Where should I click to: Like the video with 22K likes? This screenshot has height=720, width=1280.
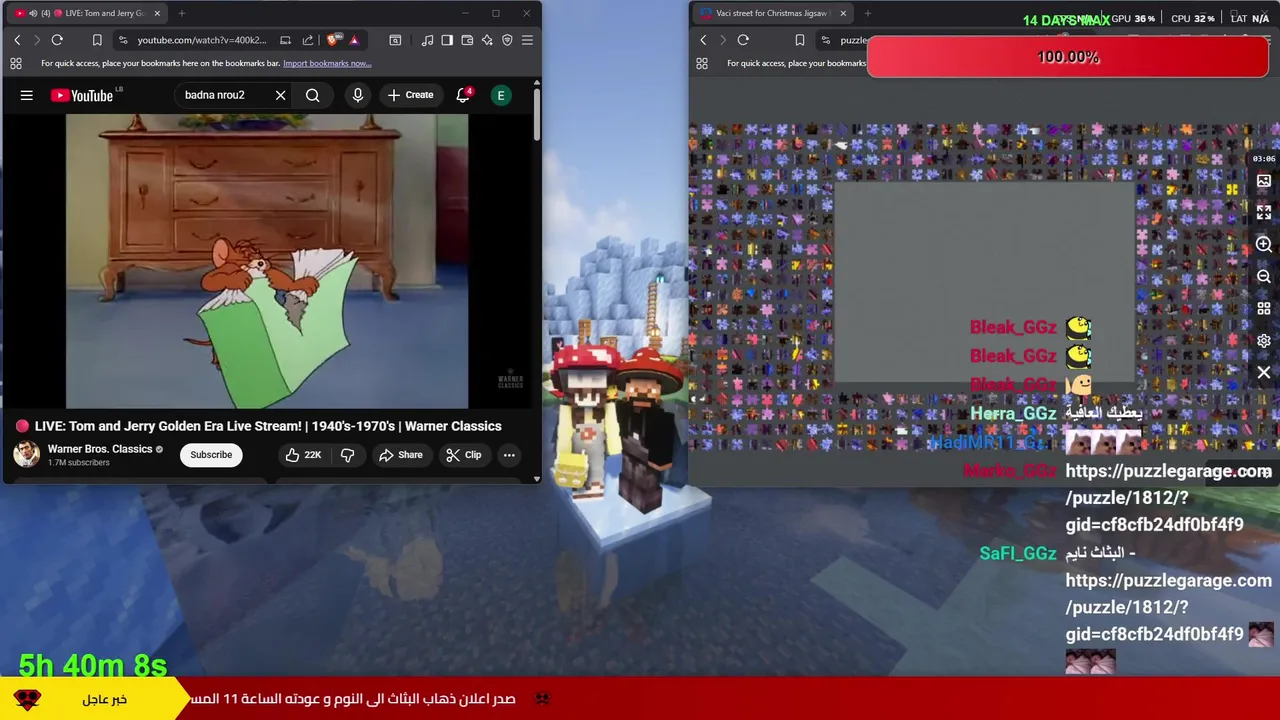coord(302,455)
